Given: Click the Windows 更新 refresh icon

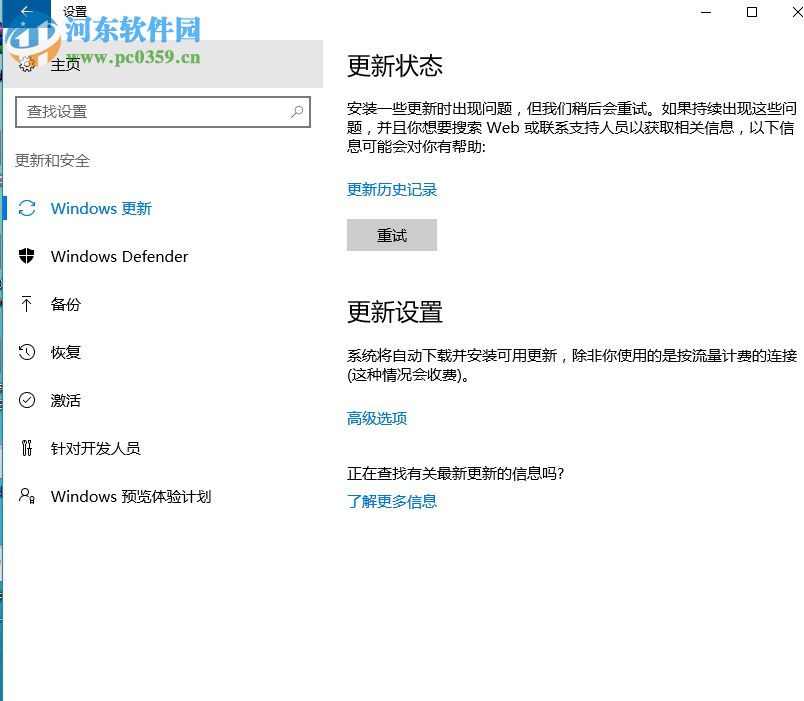Looking at the screenshot, I should [28, 208].
